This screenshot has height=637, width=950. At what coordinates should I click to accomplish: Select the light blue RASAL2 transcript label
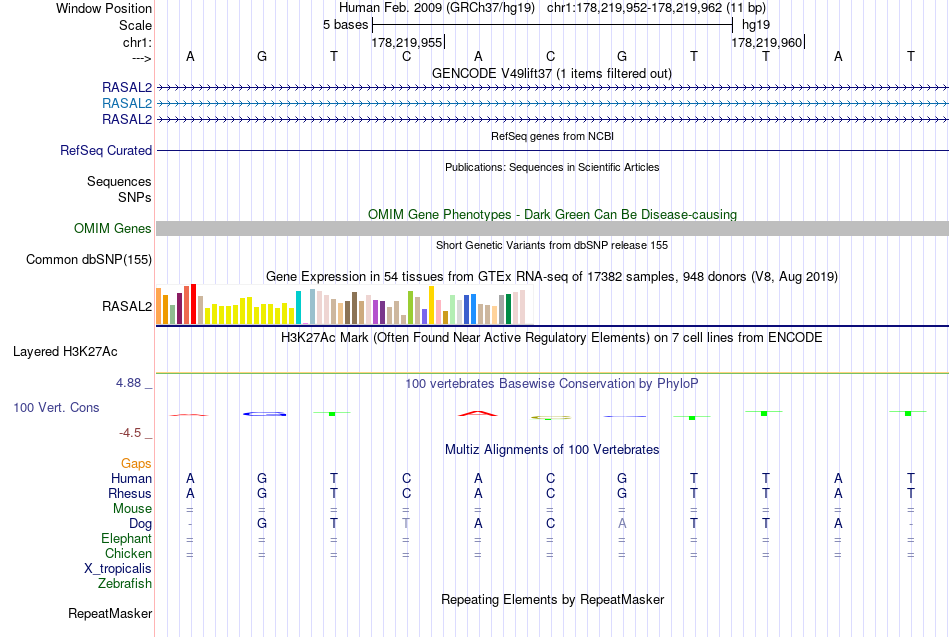point(127,104)
